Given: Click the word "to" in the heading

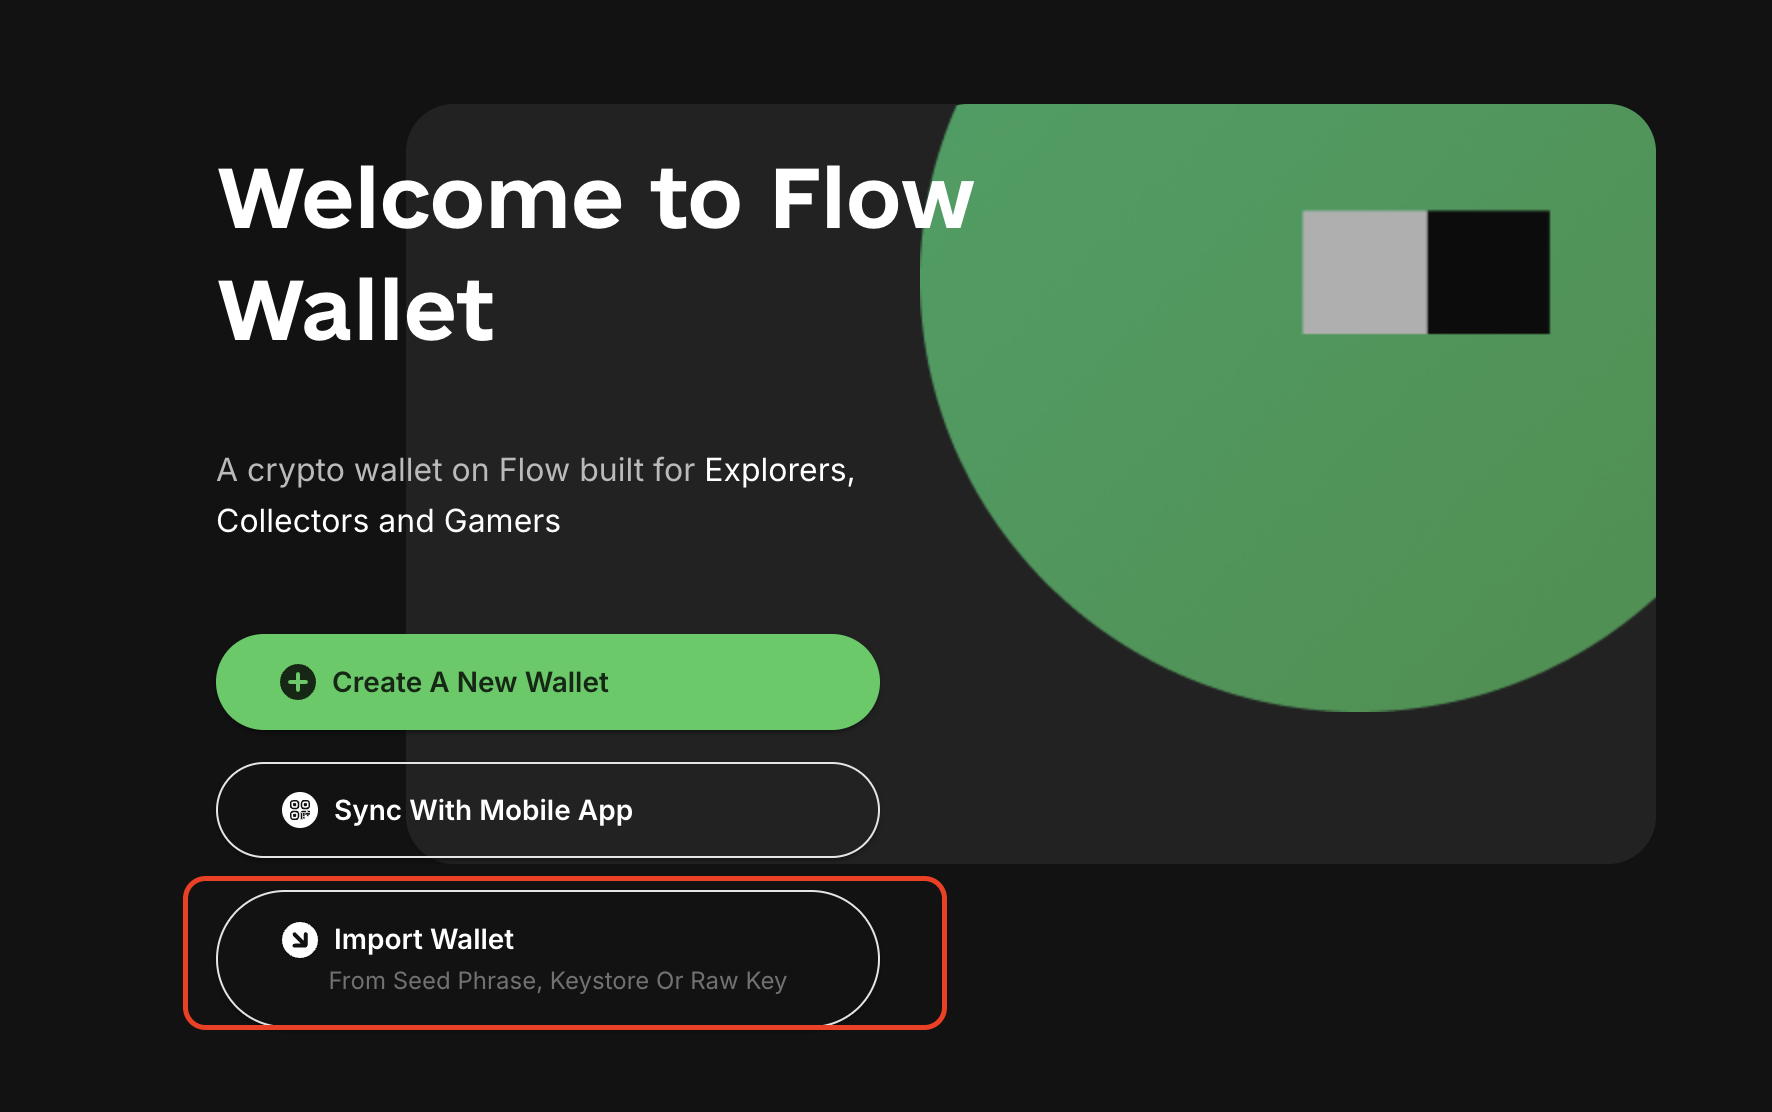Looking at the screenshot, I should [696, 199].
